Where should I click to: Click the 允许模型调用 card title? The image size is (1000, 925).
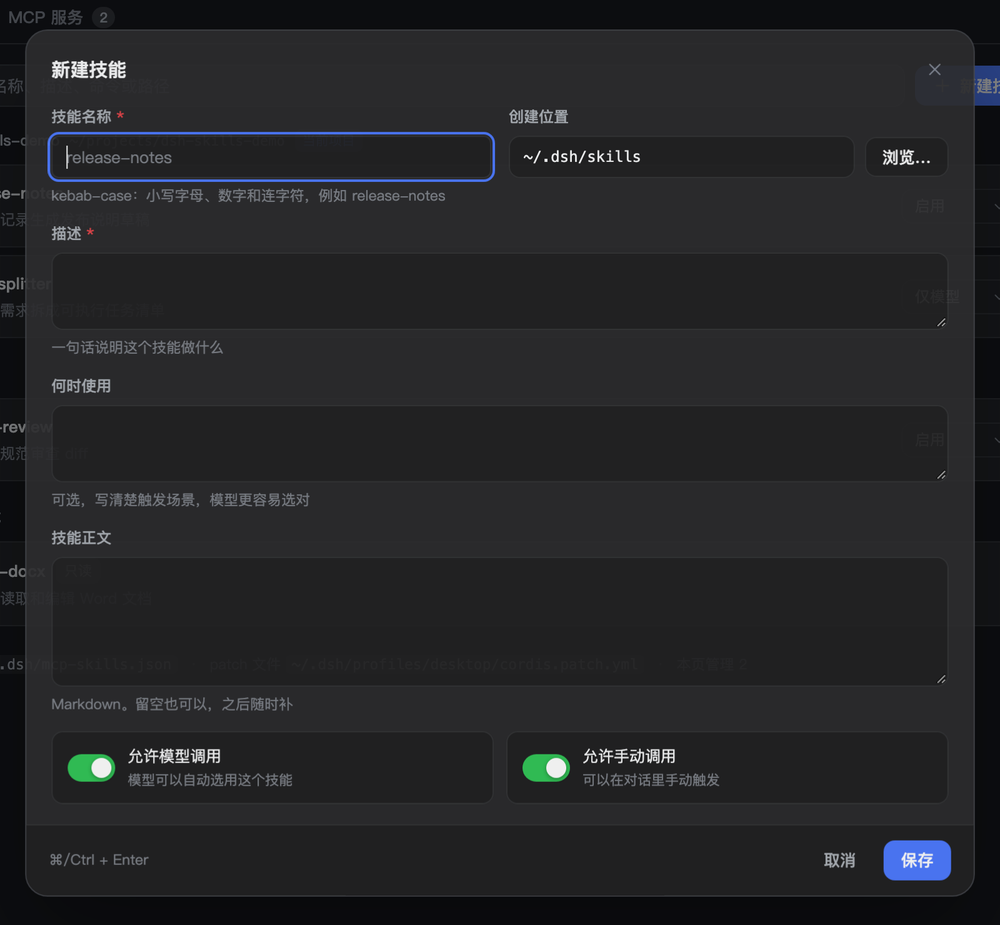(x=174, y=757)
